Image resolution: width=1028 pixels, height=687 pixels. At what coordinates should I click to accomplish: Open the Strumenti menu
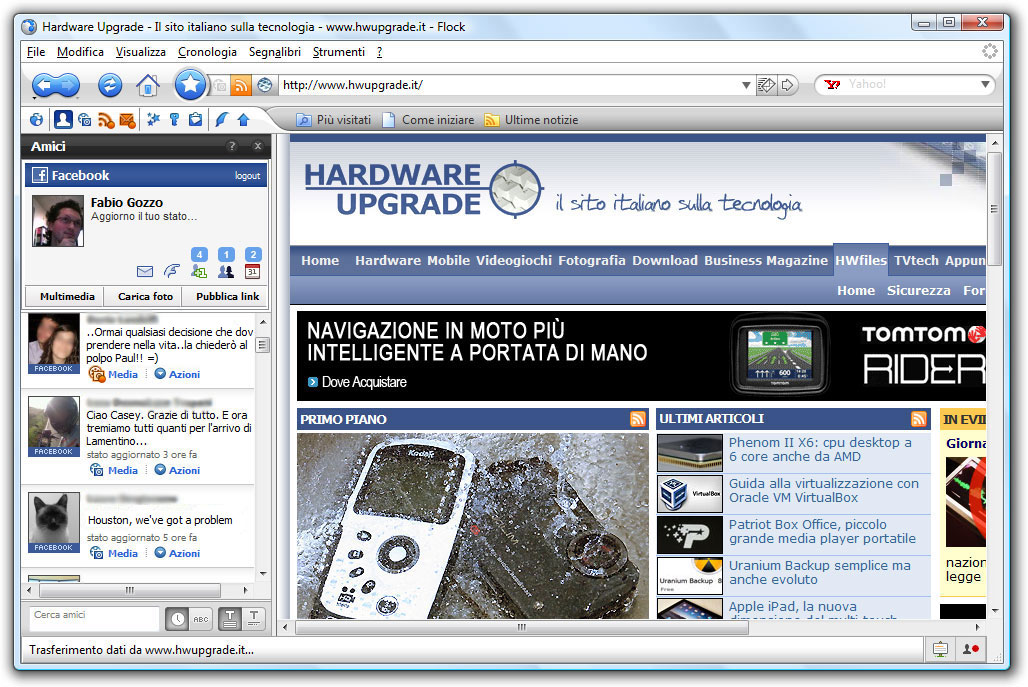pos(338,52)
